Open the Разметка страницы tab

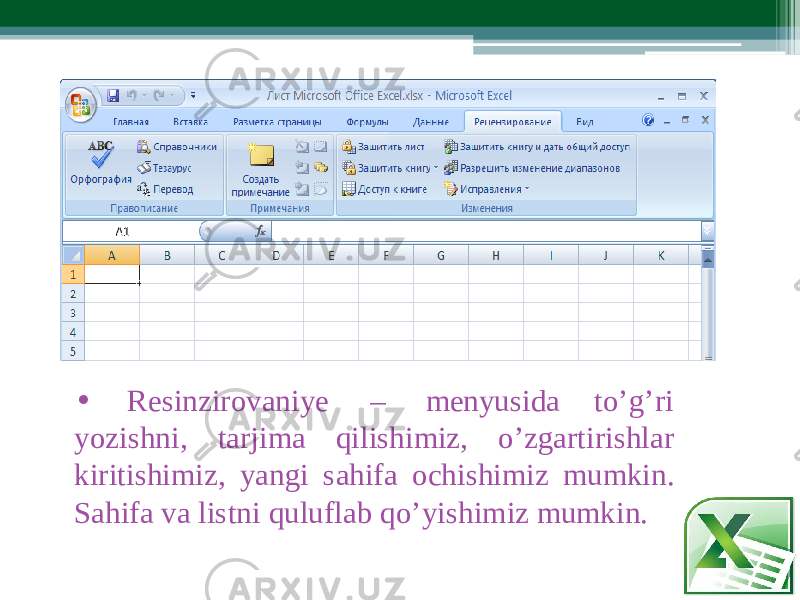[277, 122]
